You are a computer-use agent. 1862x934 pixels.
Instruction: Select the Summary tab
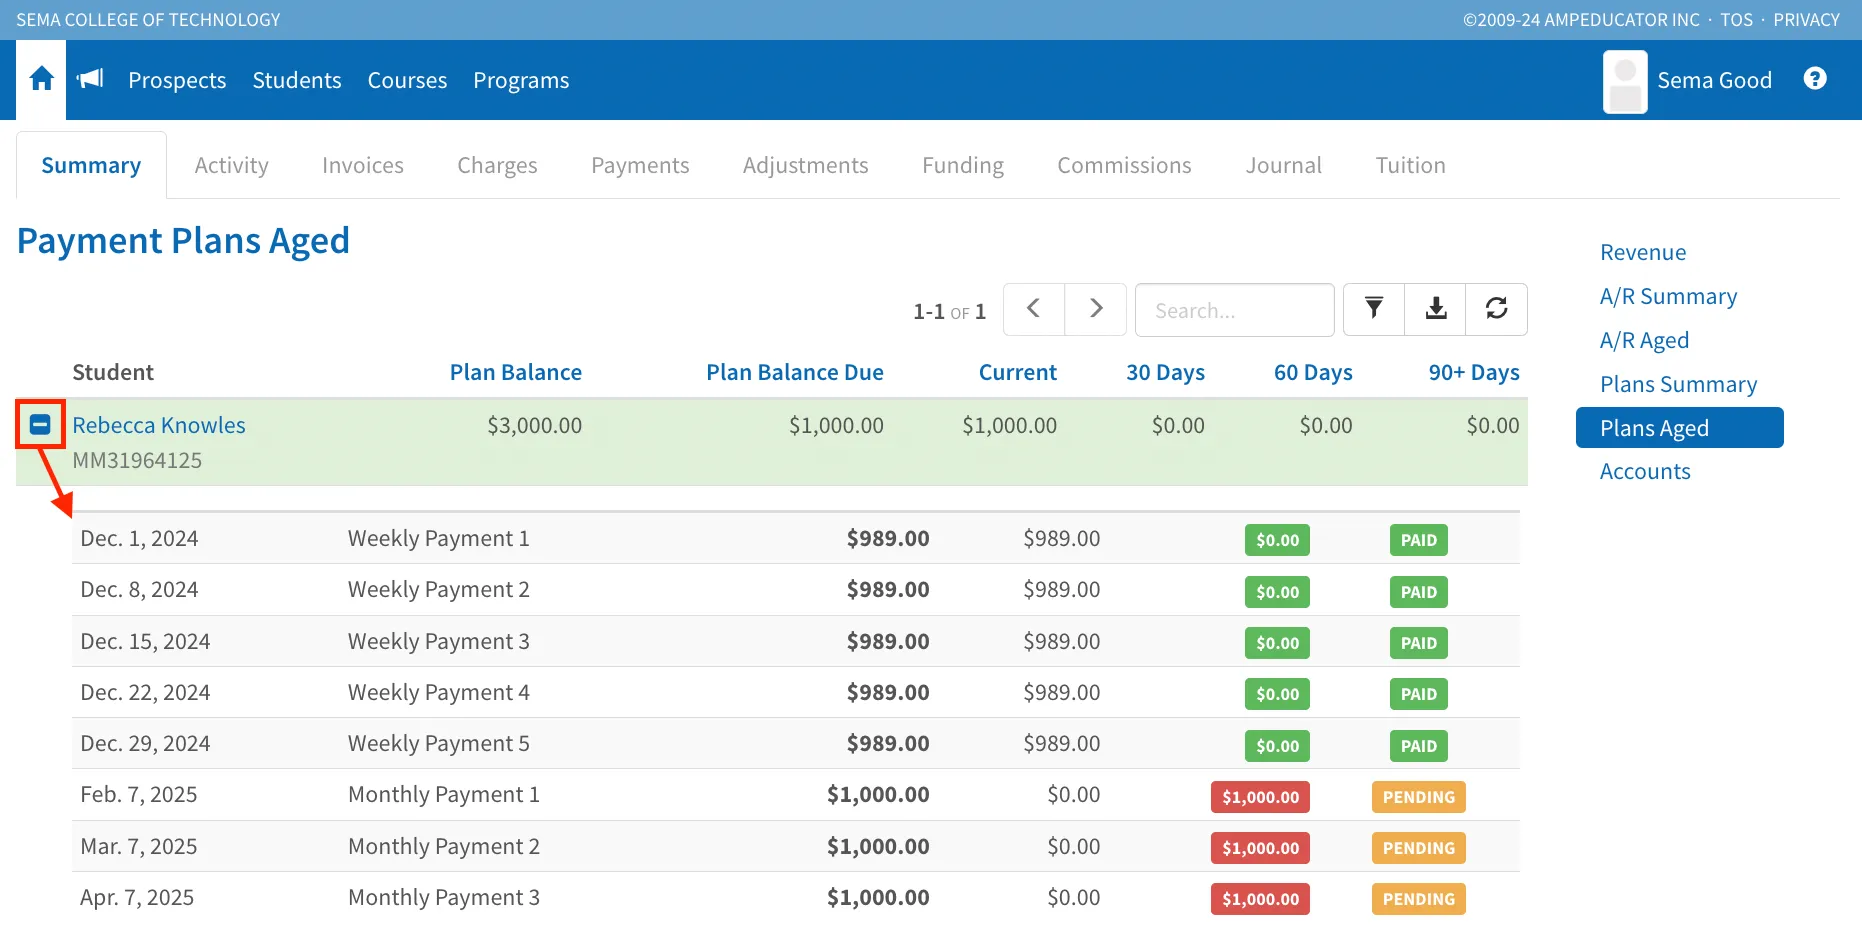click(x=91, y=165)
